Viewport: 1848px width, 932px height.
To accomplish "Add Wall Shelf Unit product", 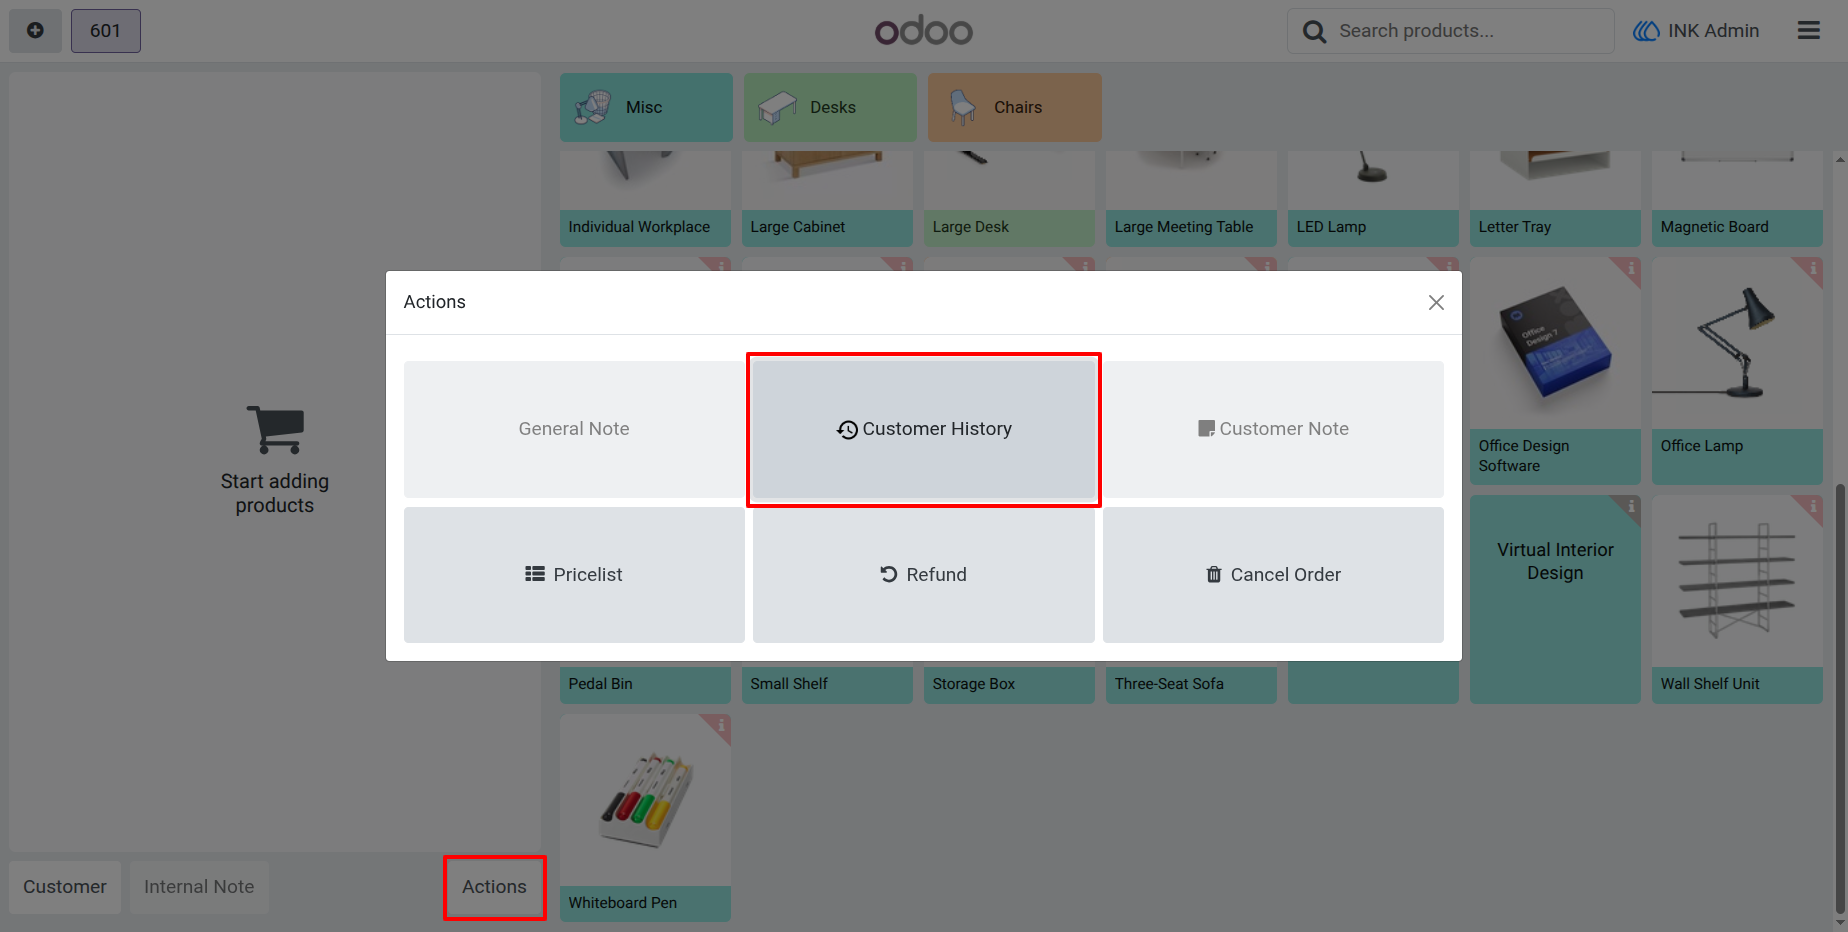I will pos(1737,599).
